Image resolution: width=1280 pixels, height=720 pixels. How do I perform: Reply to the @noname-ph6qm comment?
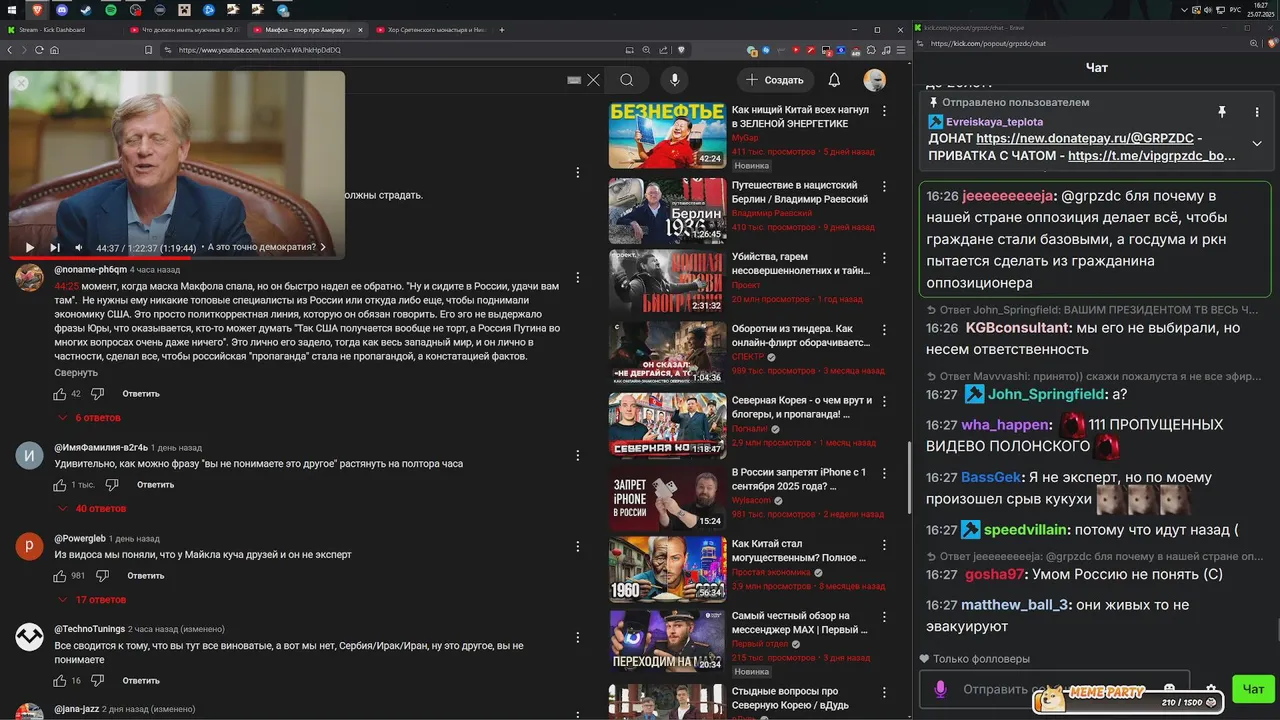coord(141,394)
